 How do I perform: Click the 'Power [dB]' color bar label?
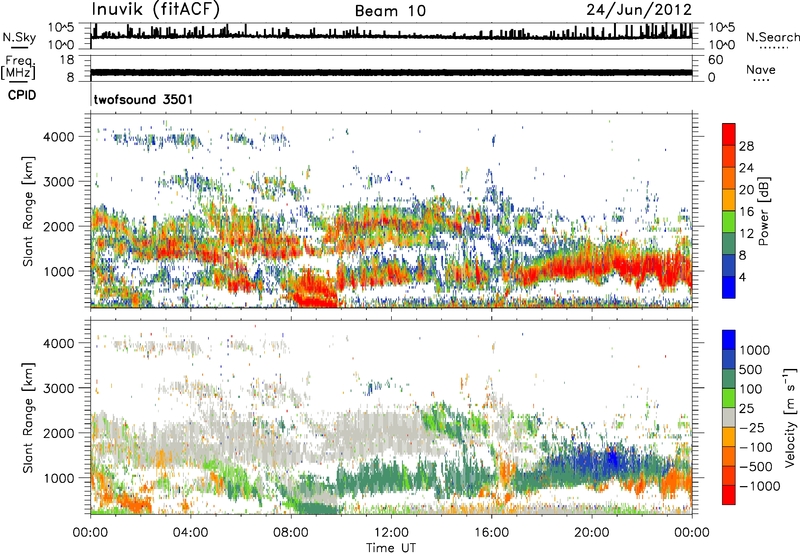763,211
